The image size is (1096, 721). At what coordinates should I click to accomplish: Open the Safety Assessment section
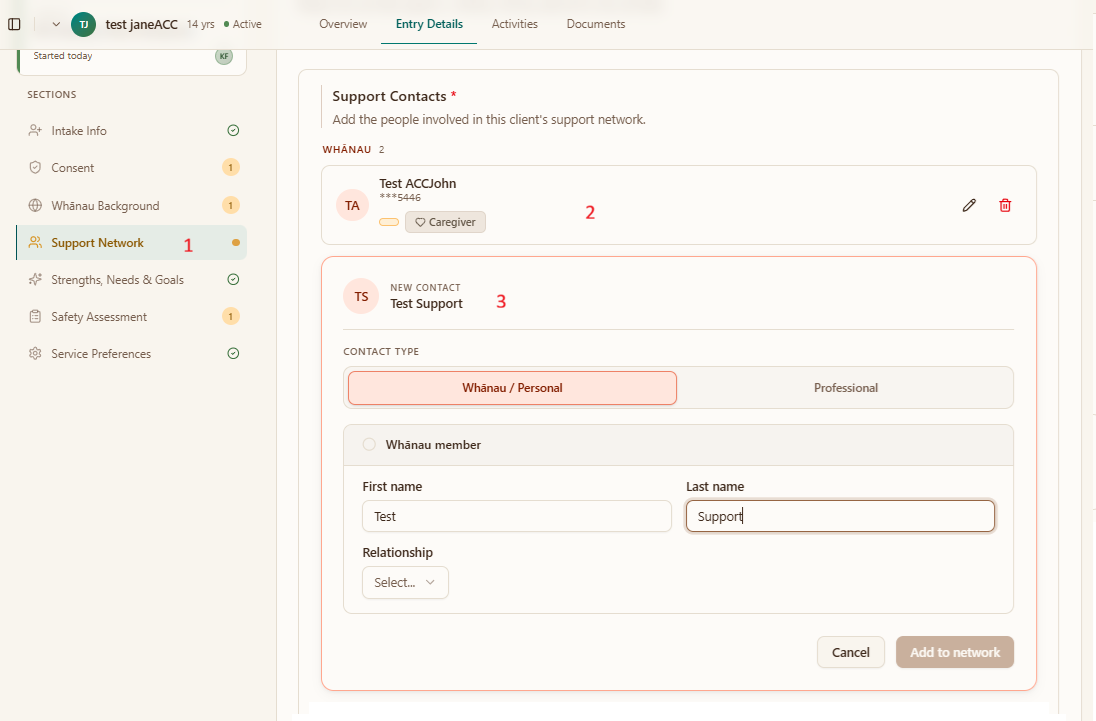pos(131,316)
